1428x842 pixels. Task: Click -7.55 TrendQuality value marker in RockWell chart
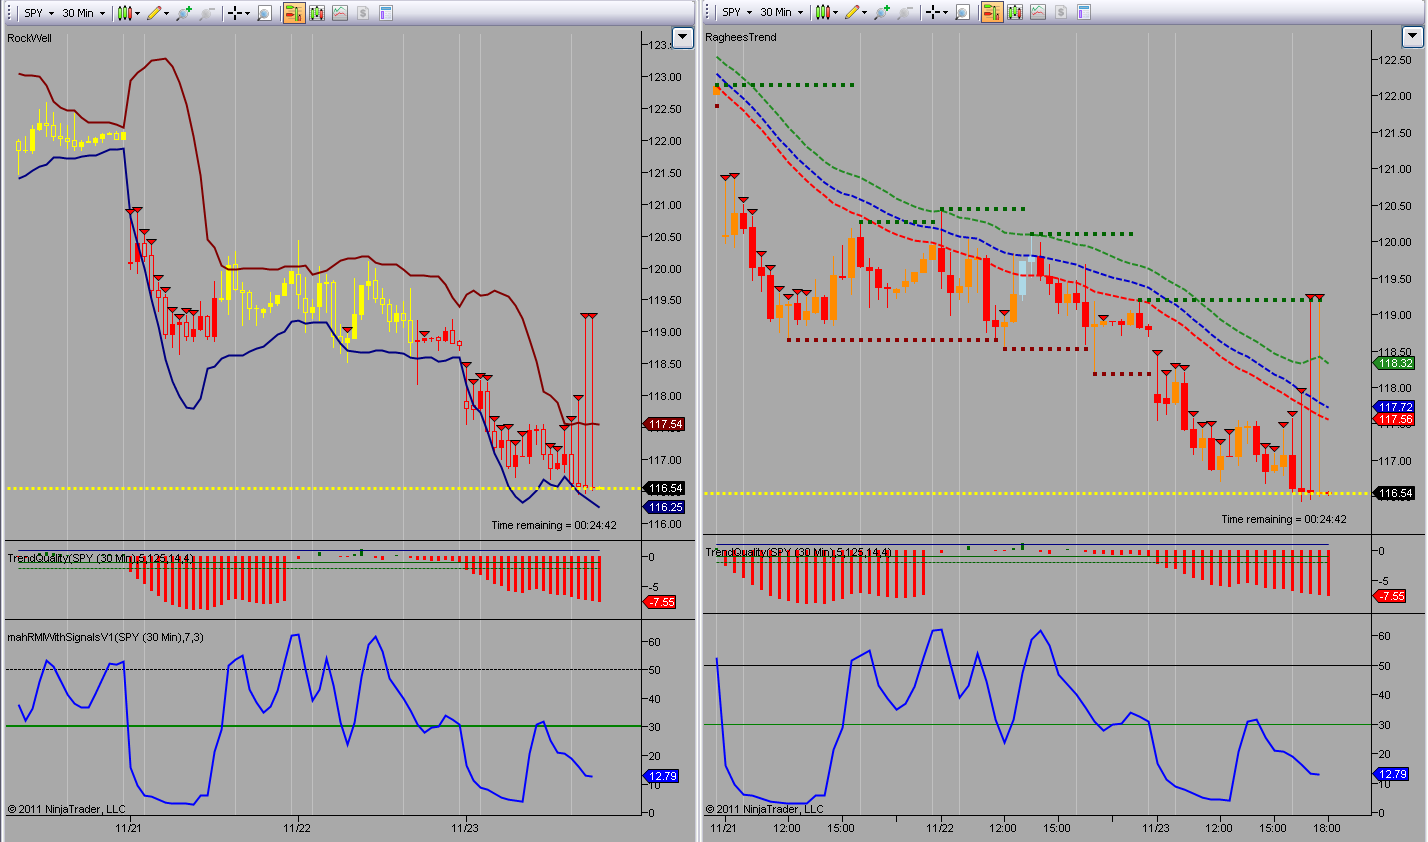660,602
